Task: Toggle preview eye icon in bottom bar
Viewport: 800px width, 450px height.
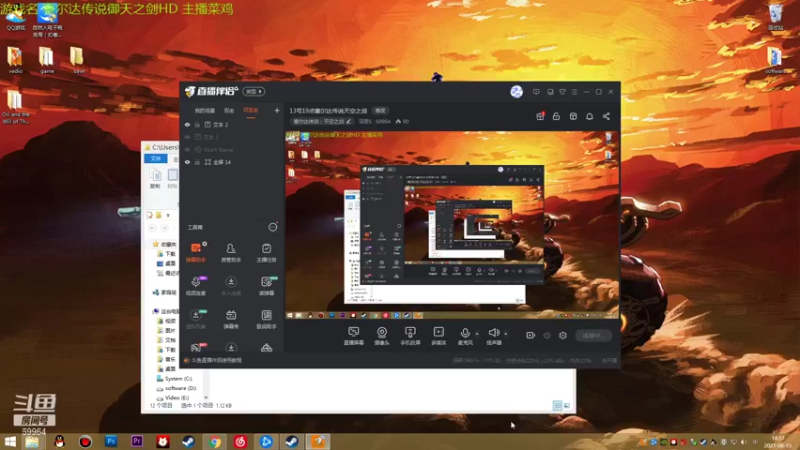Action: 547,335
